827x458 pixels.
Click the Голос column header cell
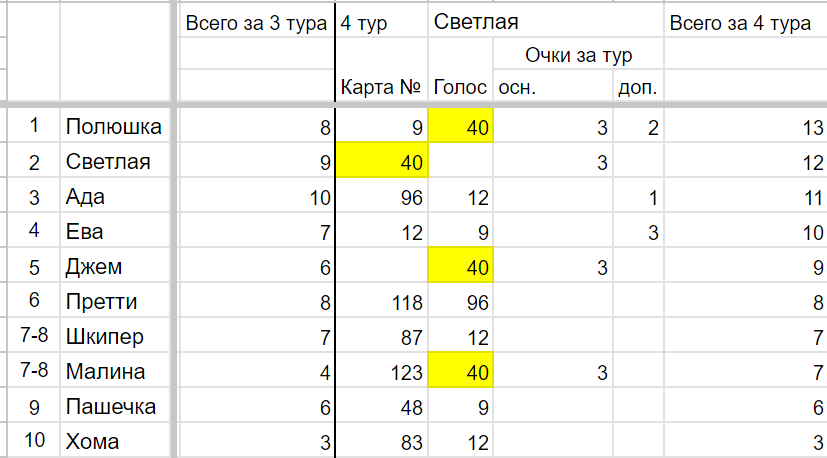(460, 86)
